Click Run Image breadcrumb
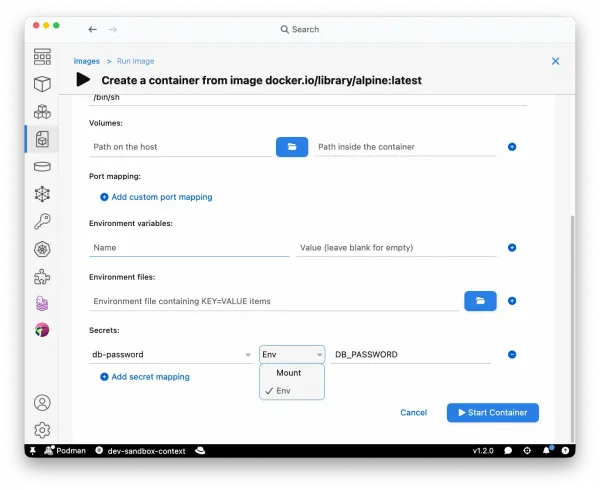Viewport: 600px width, 490px height. pyautogui.click(x=135, y=61)
